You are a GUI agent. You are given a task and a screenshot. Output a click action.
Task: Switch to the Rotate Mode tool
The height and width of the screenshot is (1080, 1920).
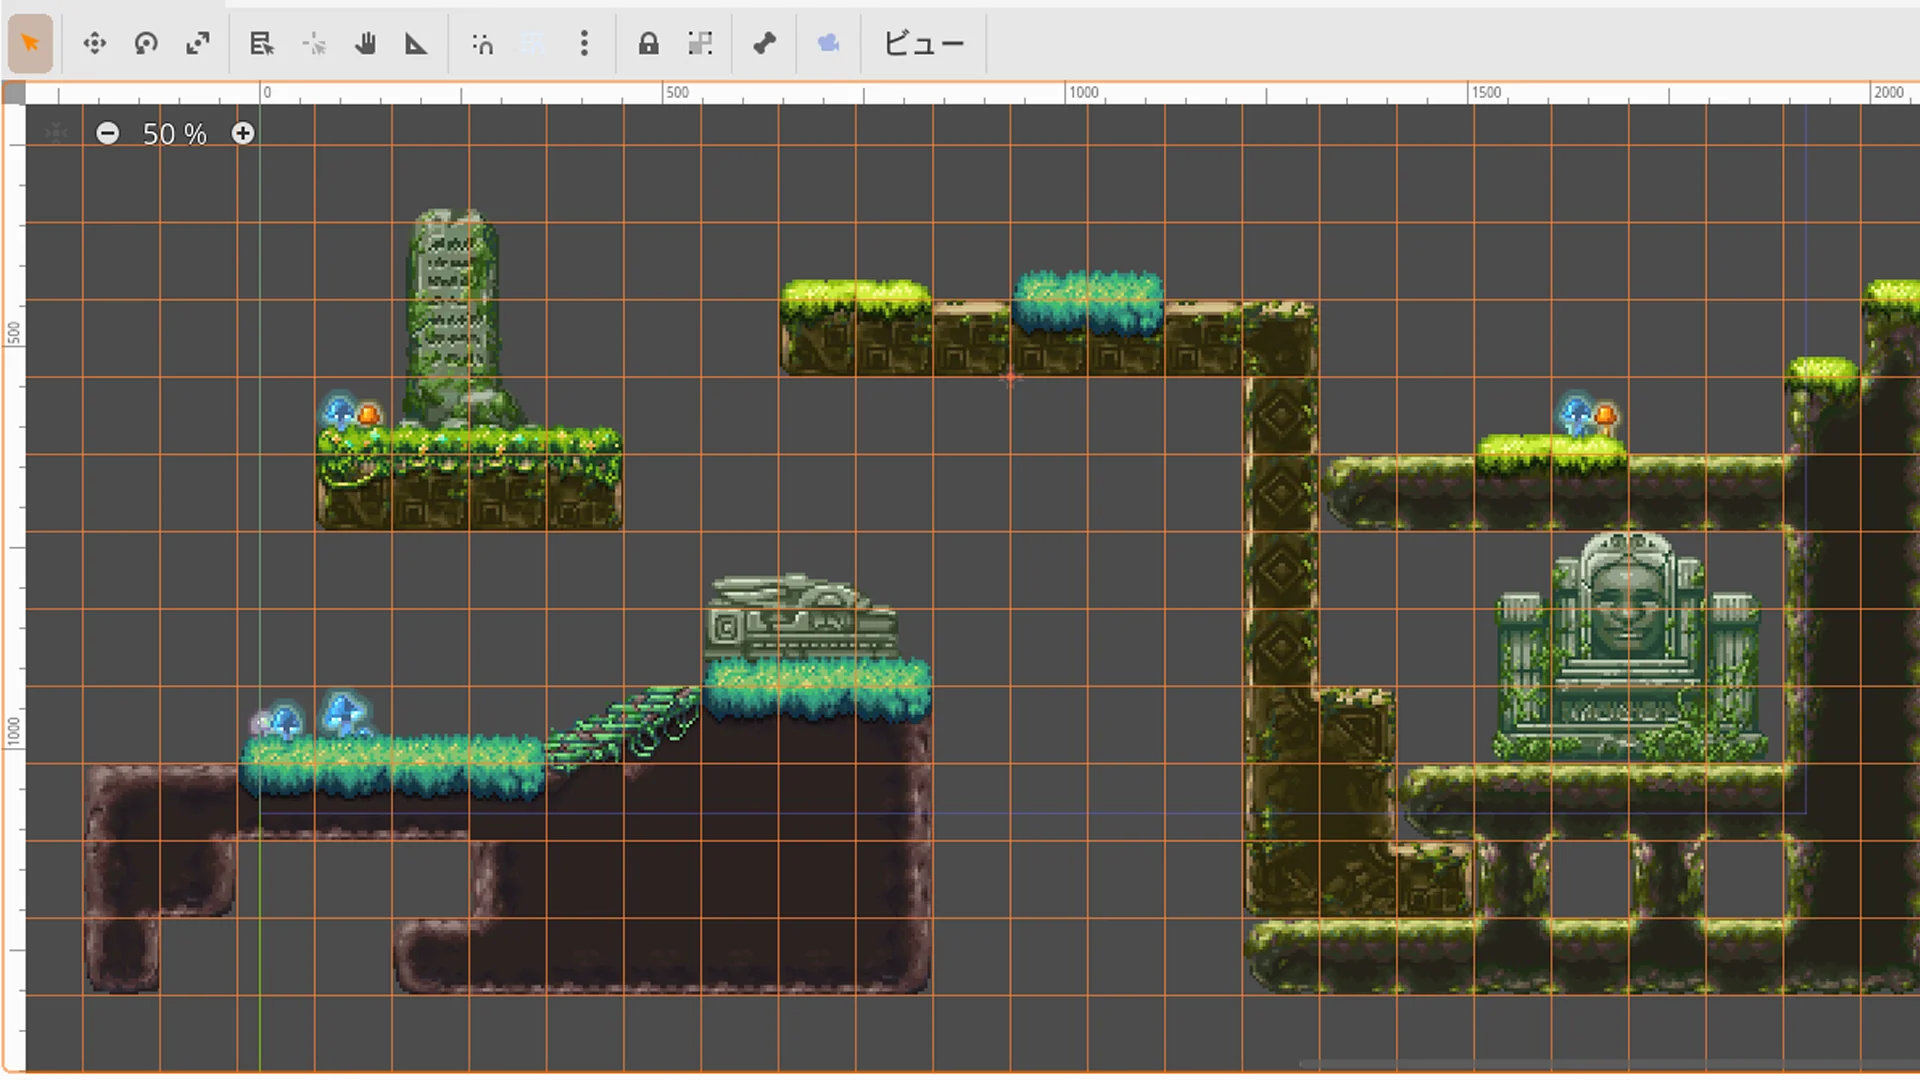(146, 43)
